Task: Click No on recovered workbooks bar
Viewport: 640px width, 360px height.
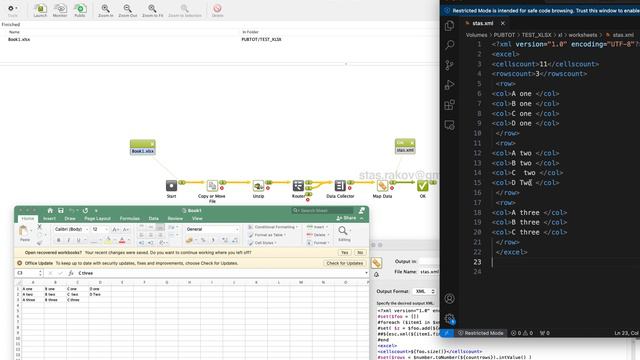Action: pos(360,253)
